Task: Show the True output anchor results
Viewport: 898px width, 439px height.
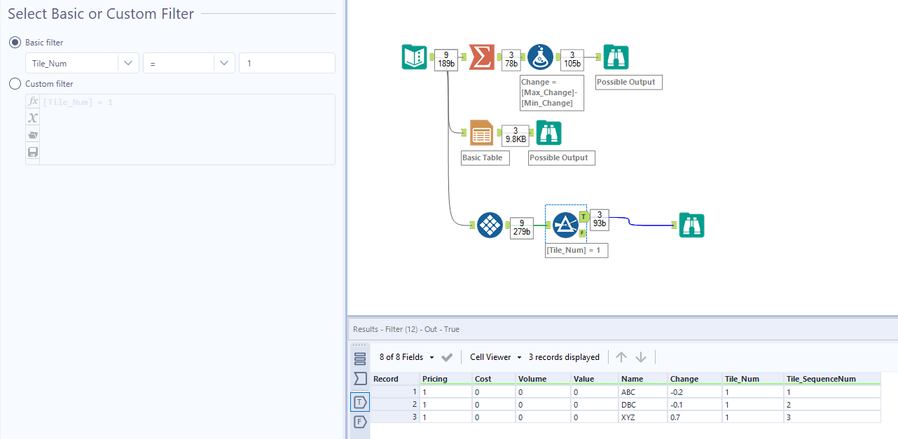Action: pyautogui.click(x=360, y=402)
